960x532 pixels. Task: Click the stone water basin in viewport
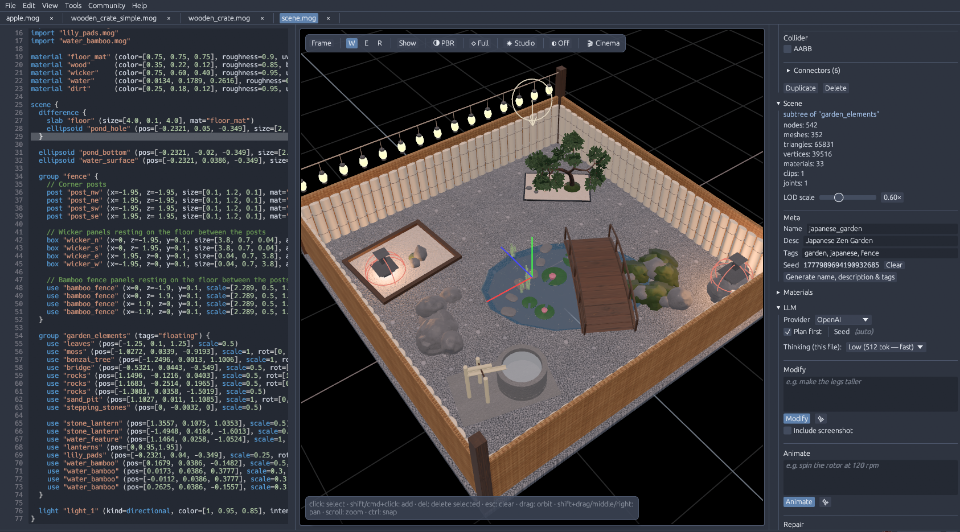[522, 373]
